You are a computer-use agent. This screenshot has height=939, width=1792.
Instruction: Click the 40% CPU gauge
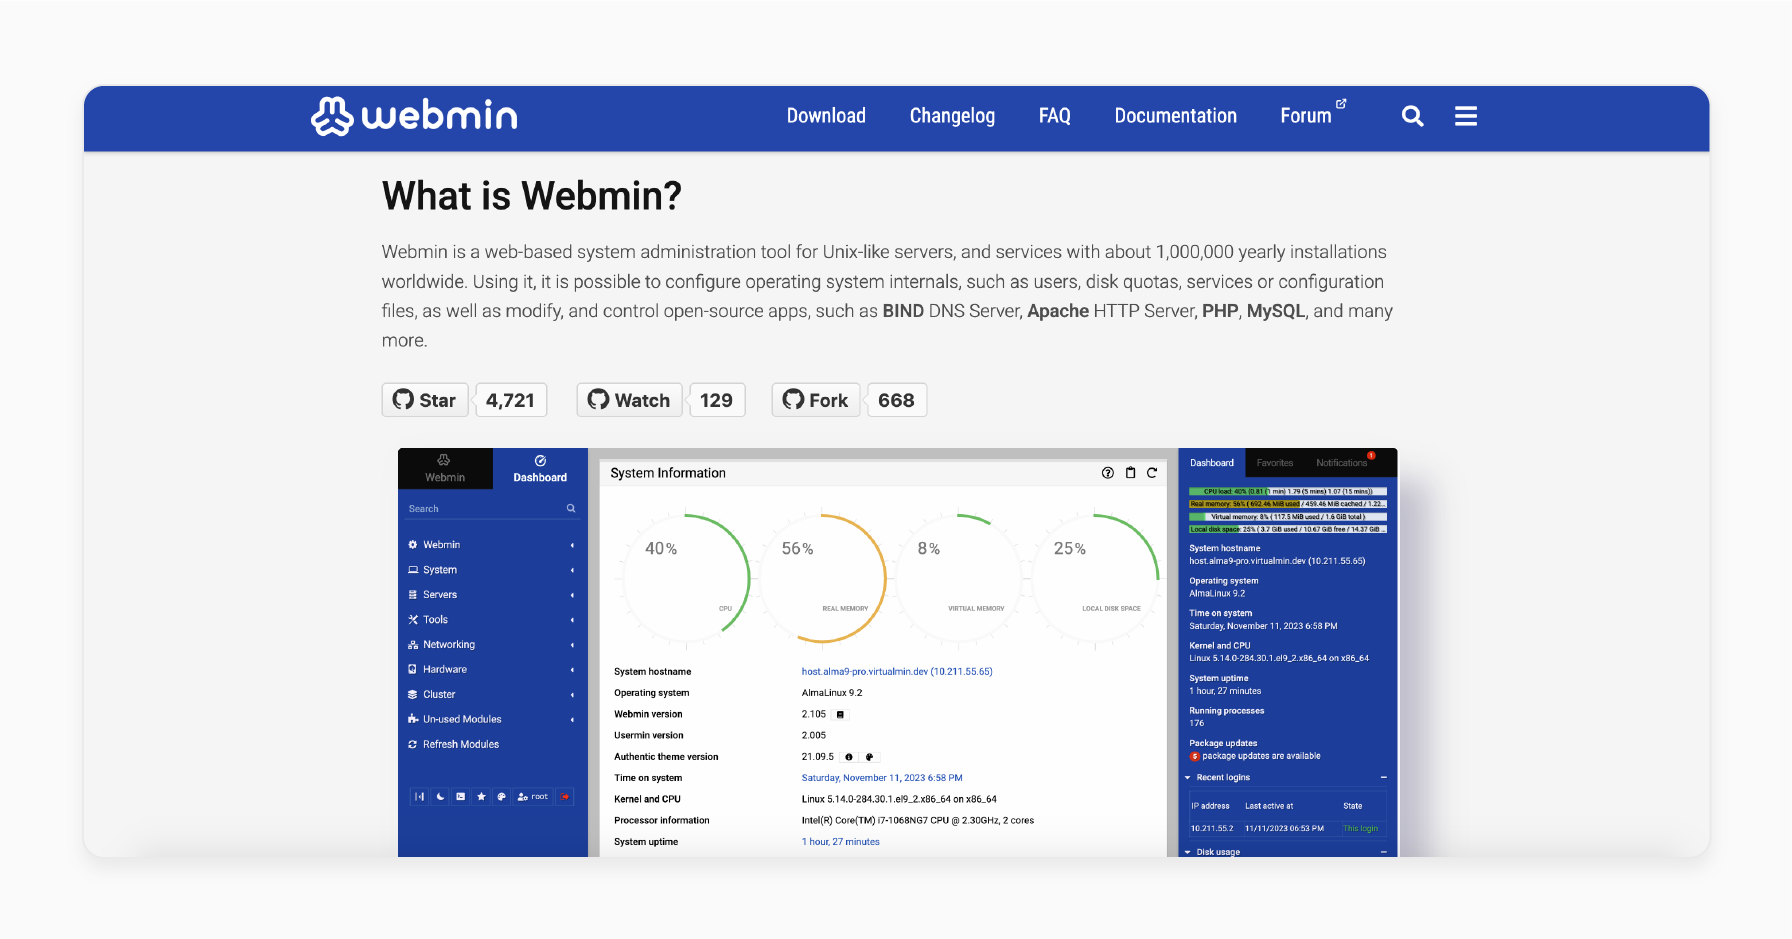(685, 578)
